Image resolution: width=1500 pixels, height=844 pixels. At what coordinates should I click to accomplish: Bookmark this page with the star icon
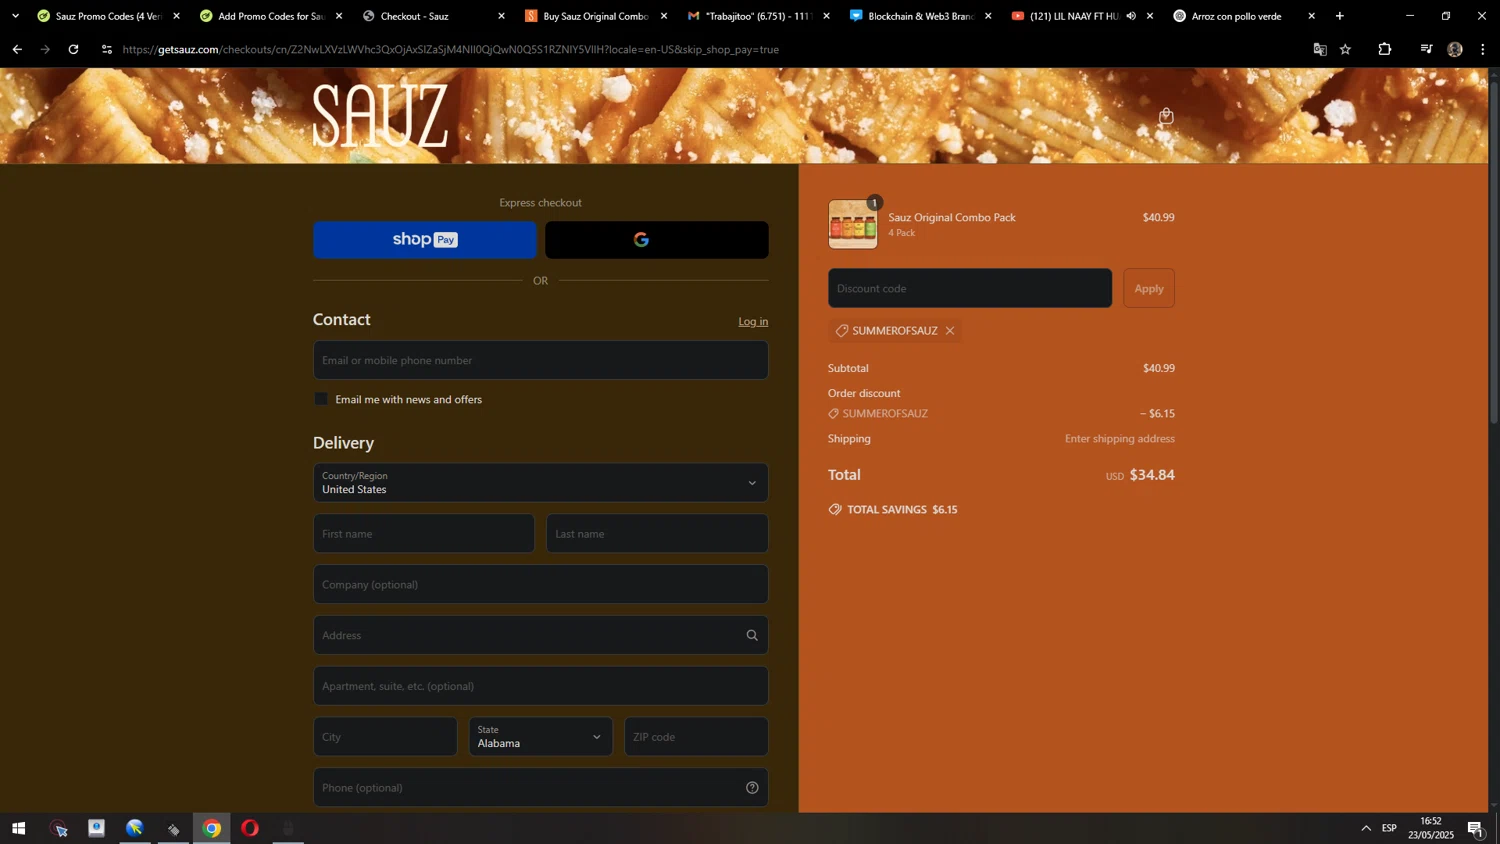click(x=1346, y=49)
